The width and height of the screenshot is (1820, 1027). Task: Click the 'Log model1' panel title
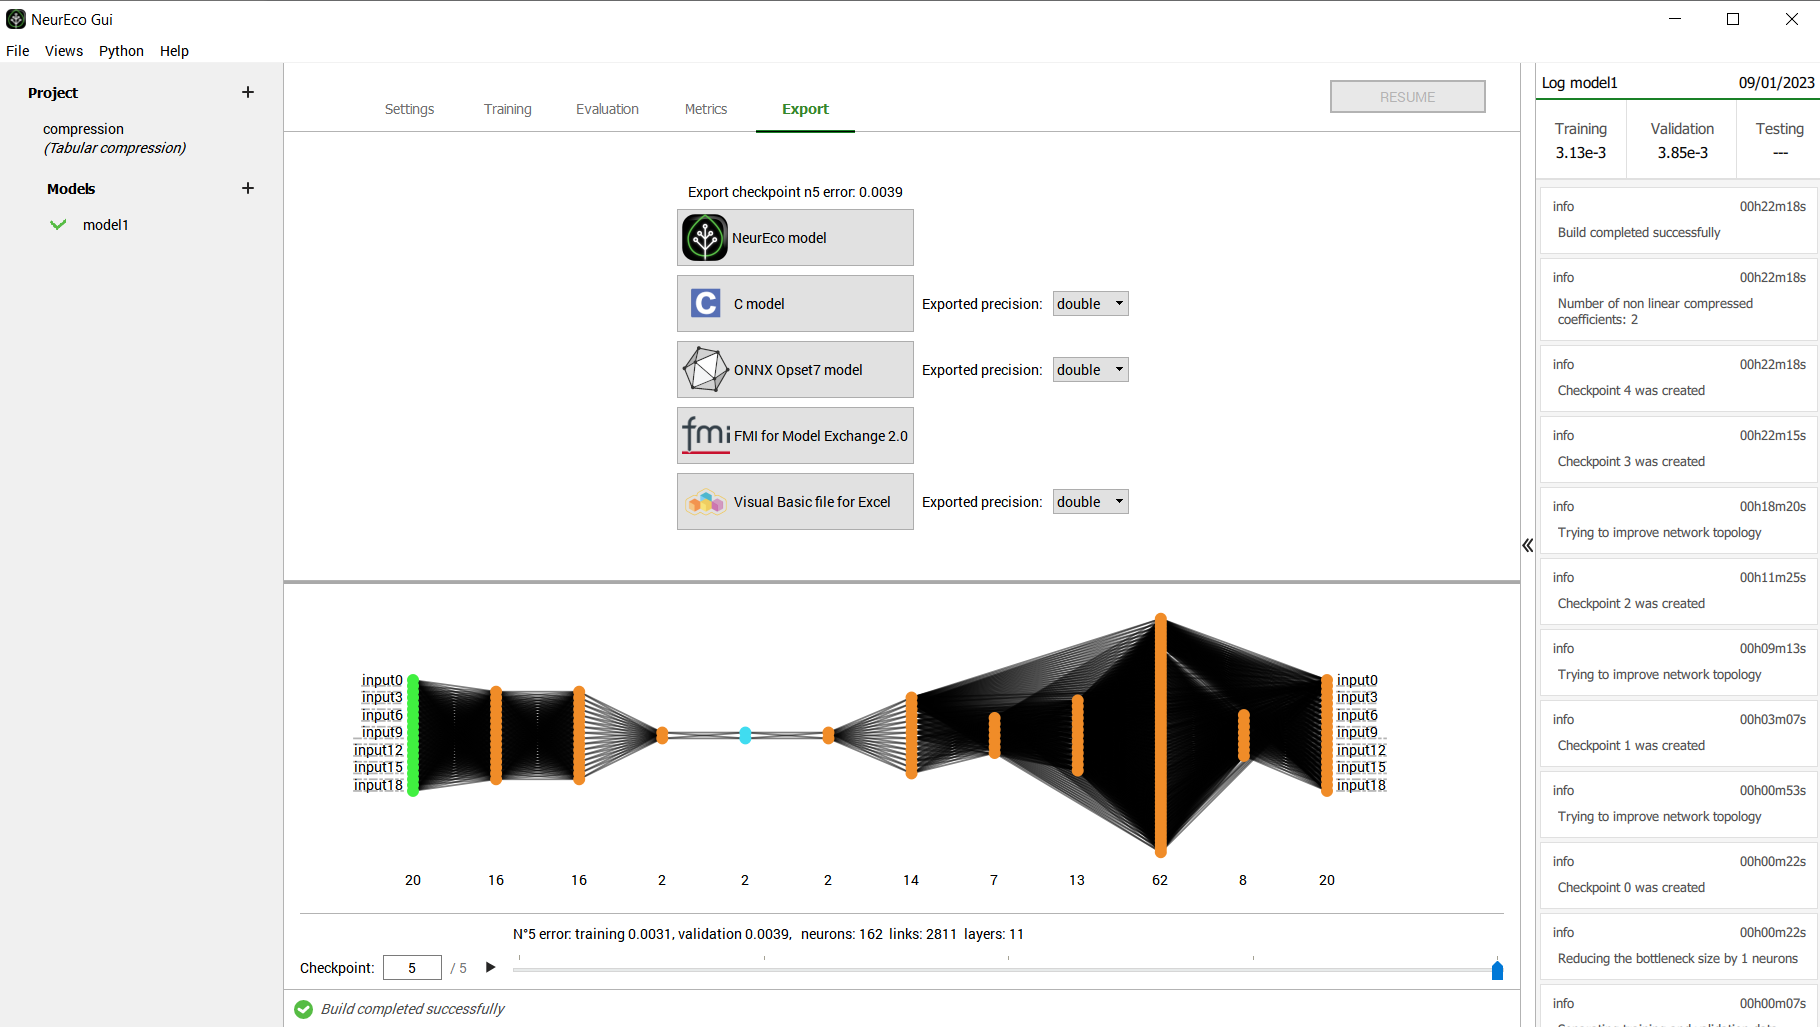[1579, 83]
